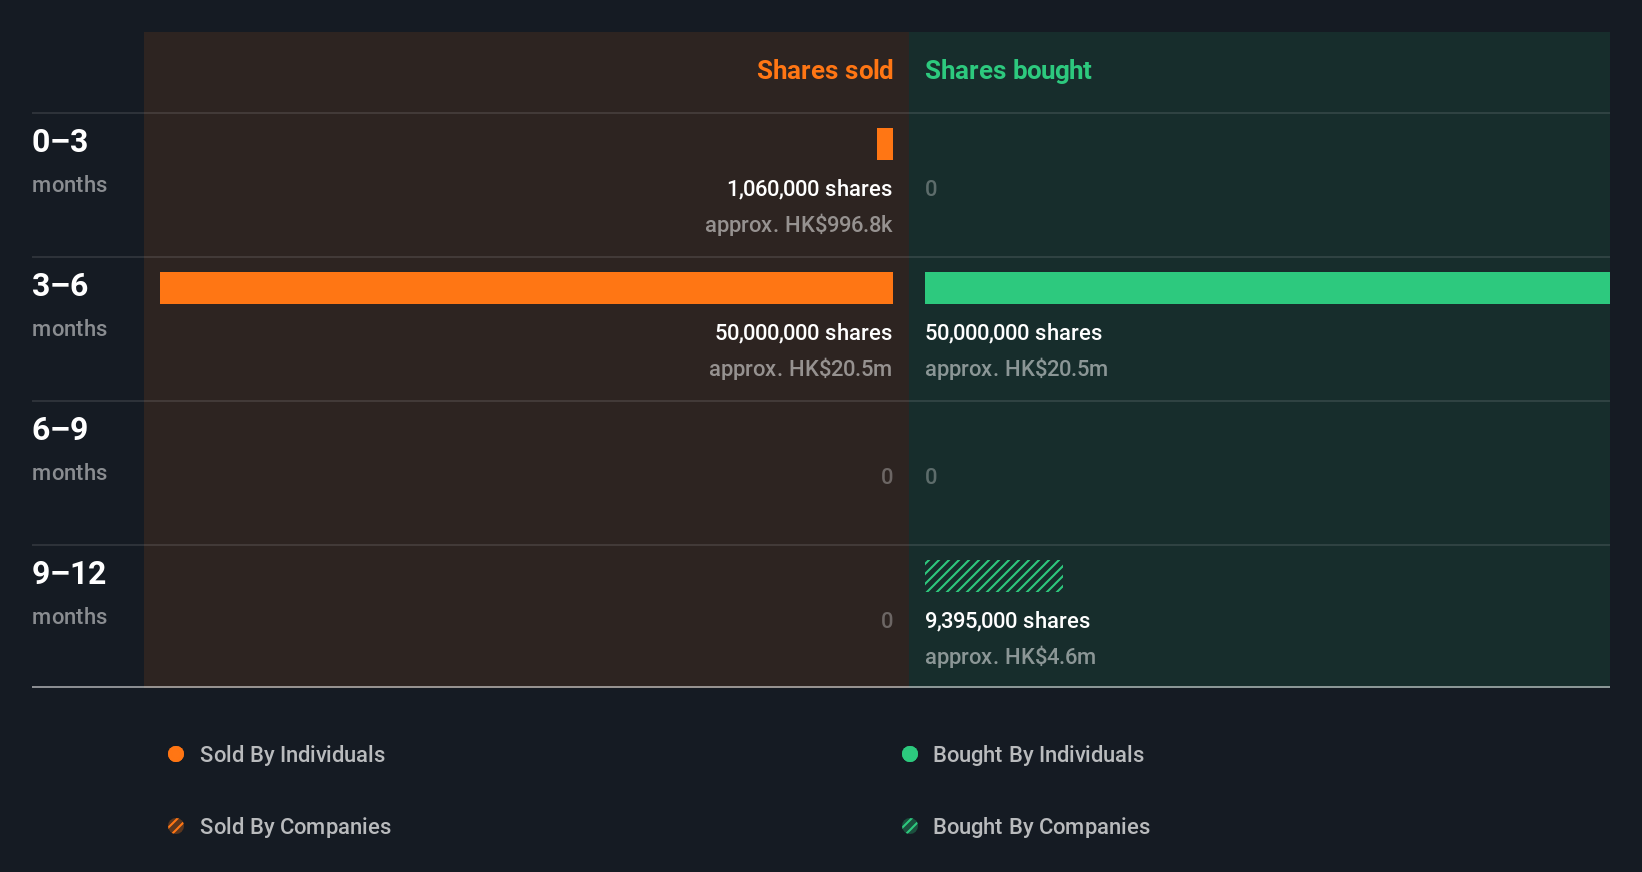Toggle the Bought By Companies legend label

coord(1041,826)
